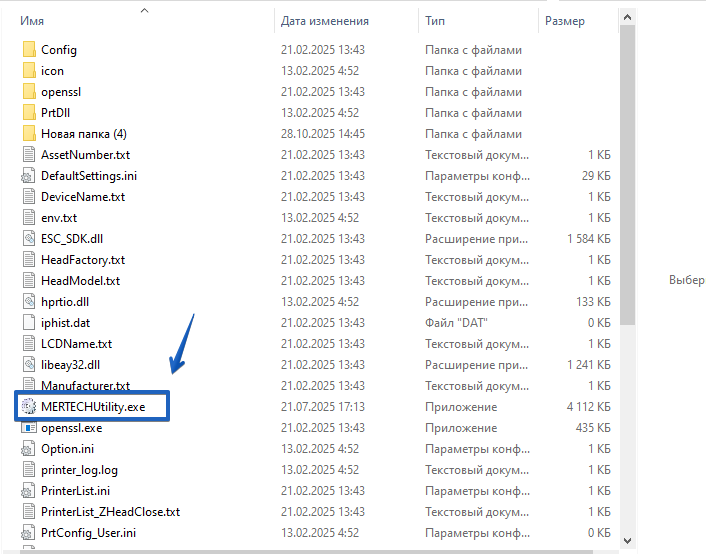Click the MERTECHUtility.exe application icon
706x554 pixels.
28,407
